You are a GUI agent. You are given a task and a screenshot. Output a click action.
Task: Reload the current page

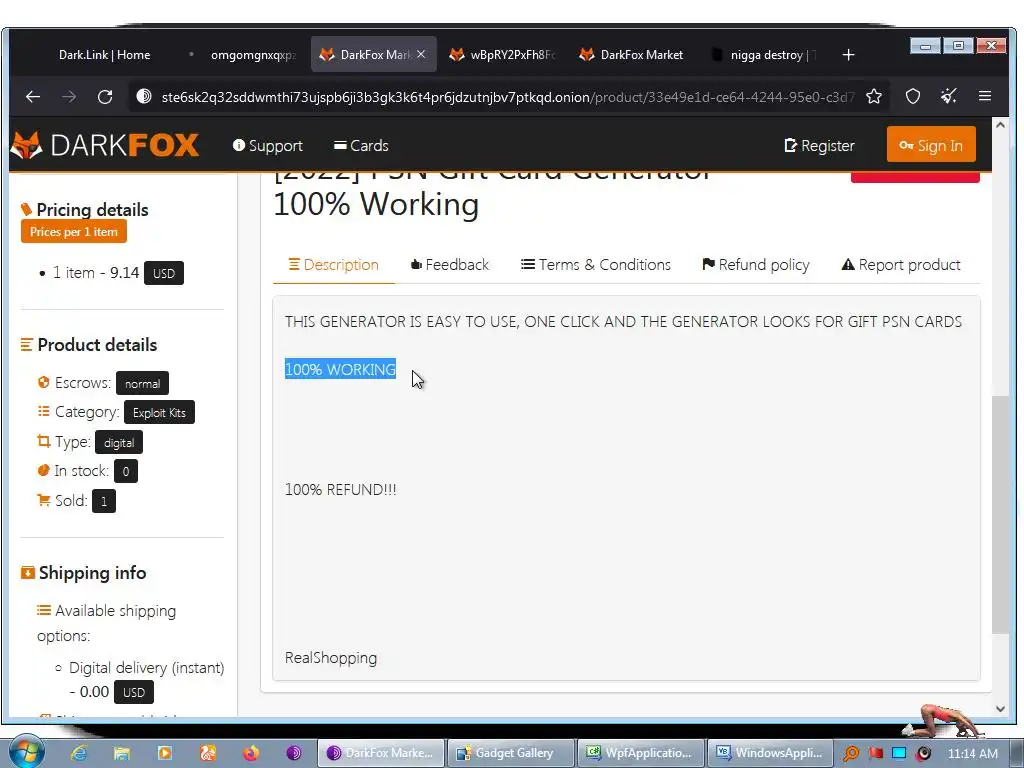pyautogui.click(x=105, y=97)
